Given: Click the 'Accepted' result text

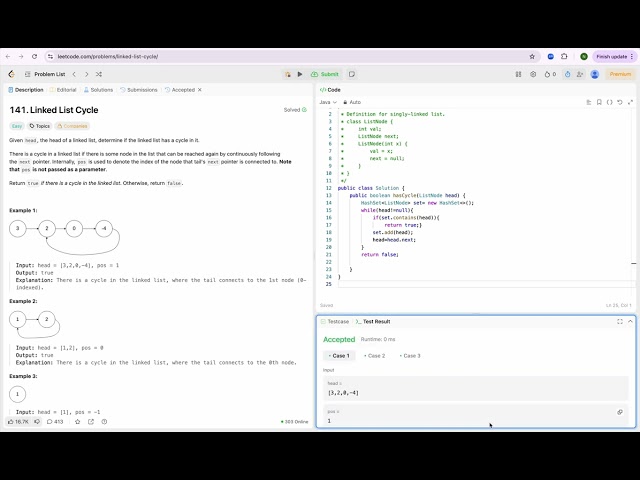Looking at the screenshot, I should (339, 339).
